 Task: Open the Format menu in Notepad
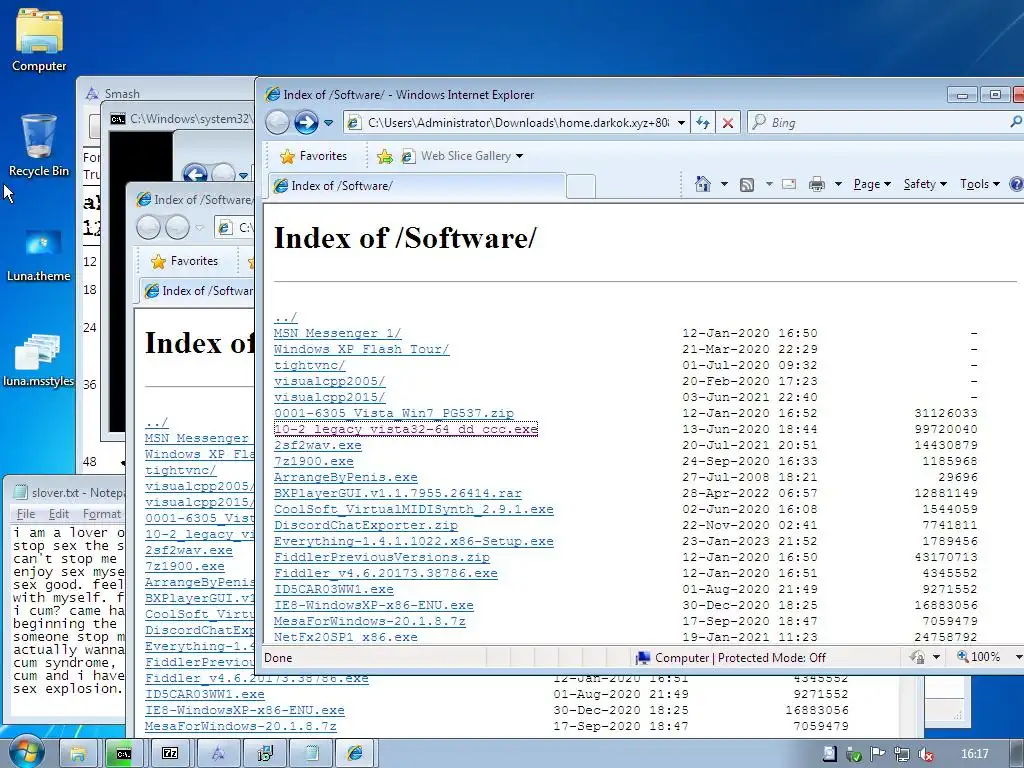click(102, 514)
